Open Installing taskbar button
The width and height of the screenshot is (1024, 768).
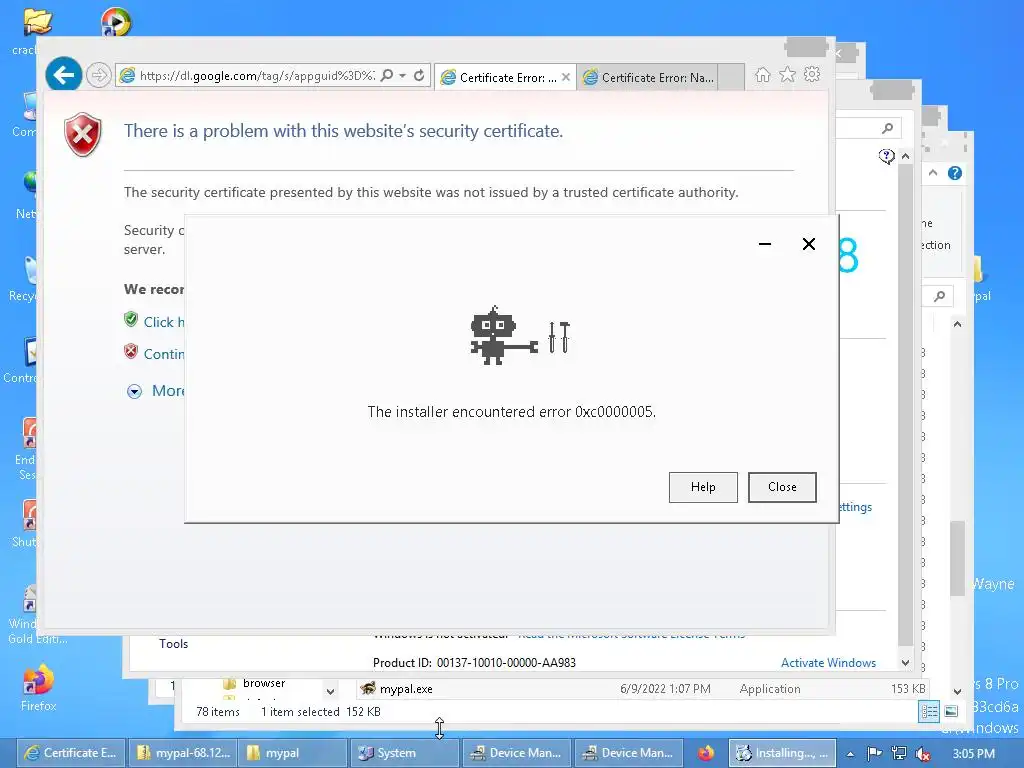(x=782, y=753)
